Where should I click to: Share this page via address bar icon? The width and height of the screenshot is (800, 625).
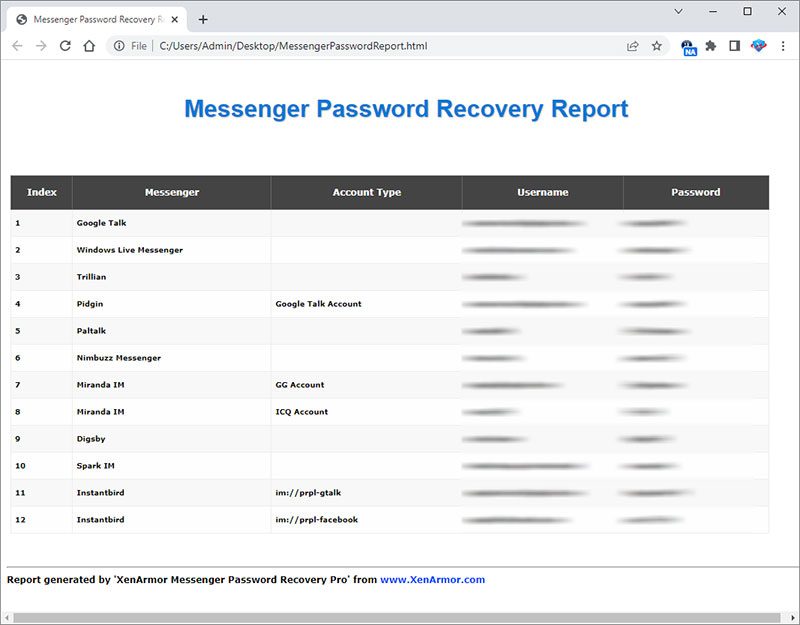point(633,46)
